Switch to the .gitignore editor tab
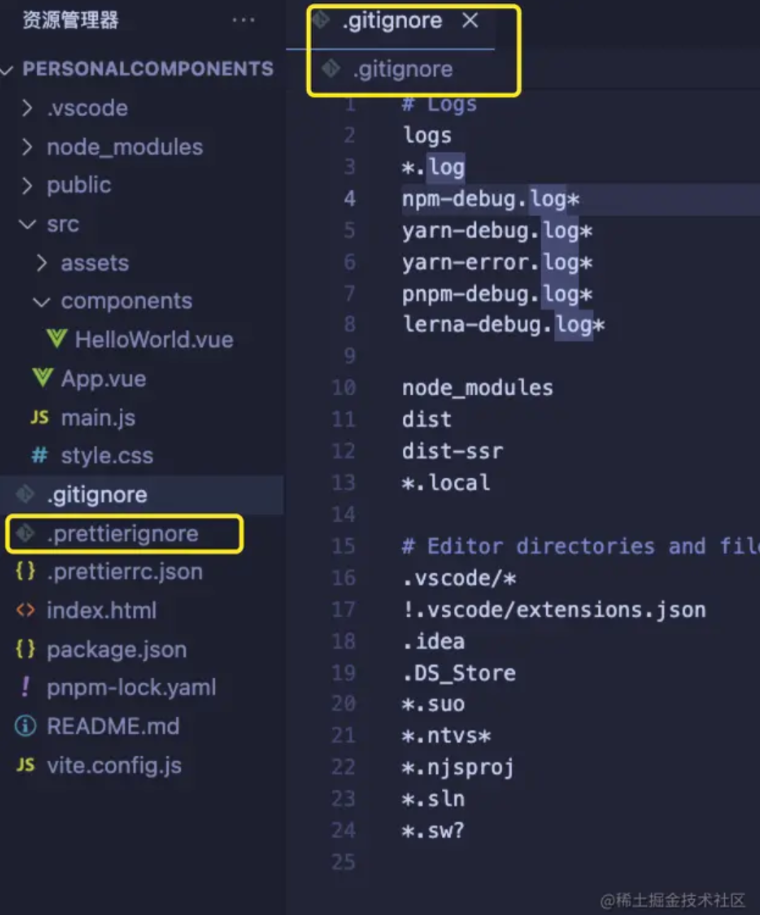The width and height of the screenshot is (760, 915). 391,21
